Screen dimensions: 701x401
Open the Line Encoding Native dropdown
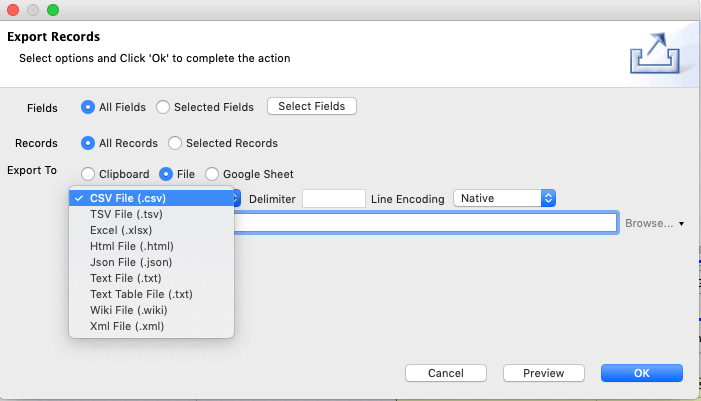pos(504,198)
